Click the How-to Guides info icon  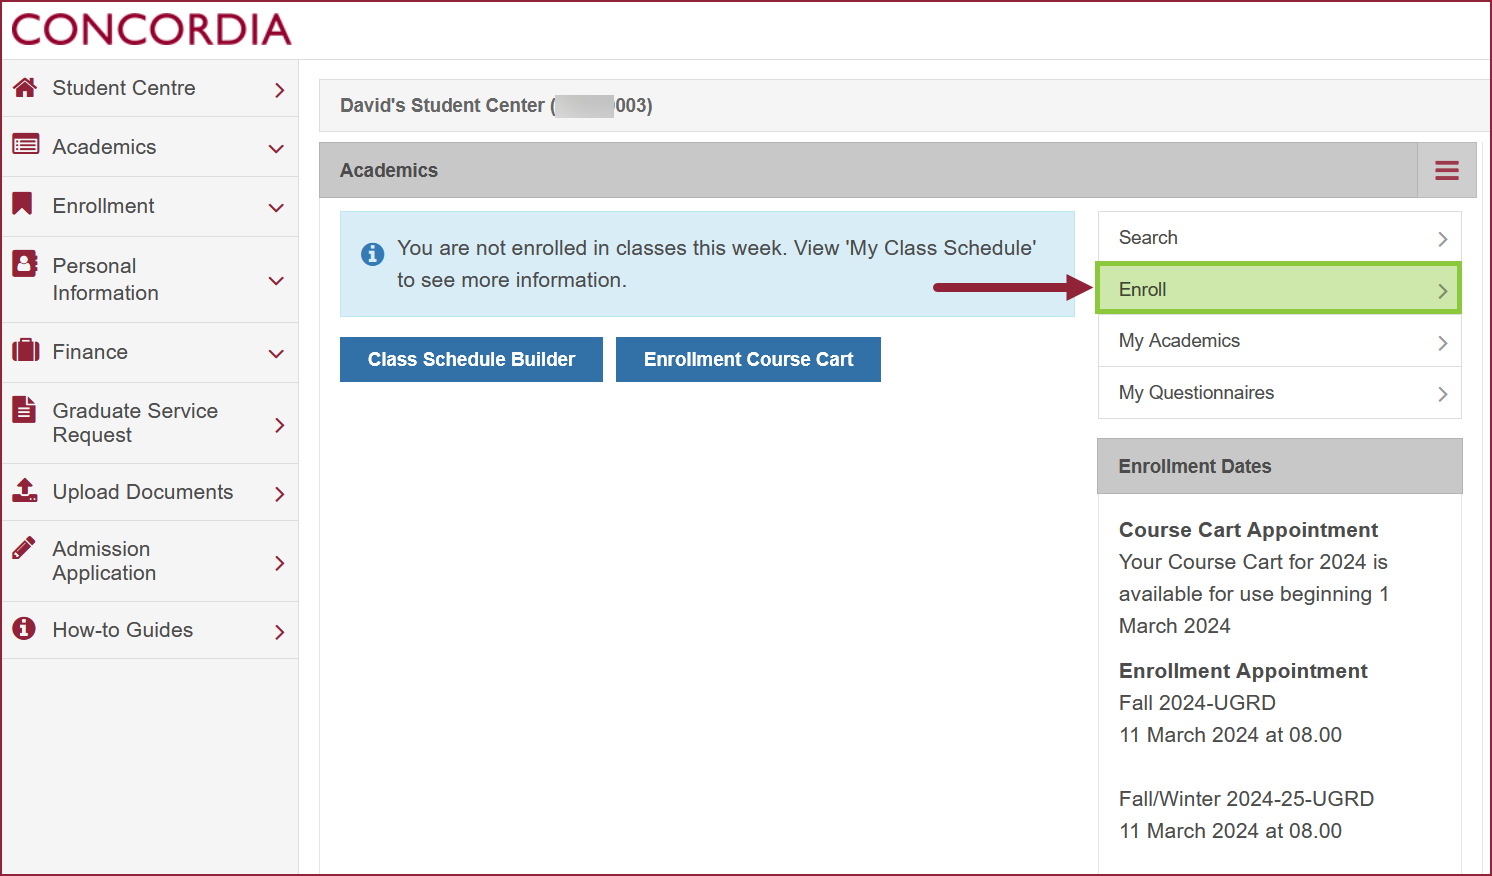coord(24,628)
